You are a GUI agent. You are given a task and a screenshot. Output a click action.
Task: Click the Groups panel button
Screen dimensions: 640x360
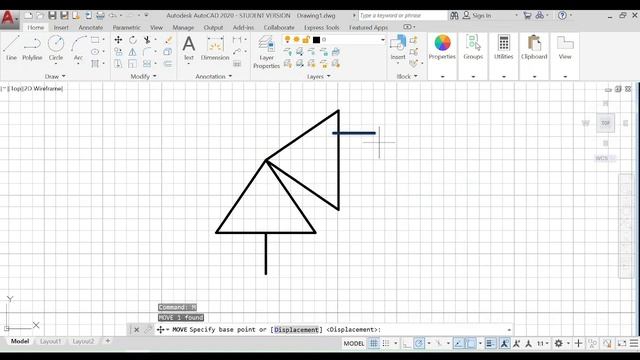(473, 47)
